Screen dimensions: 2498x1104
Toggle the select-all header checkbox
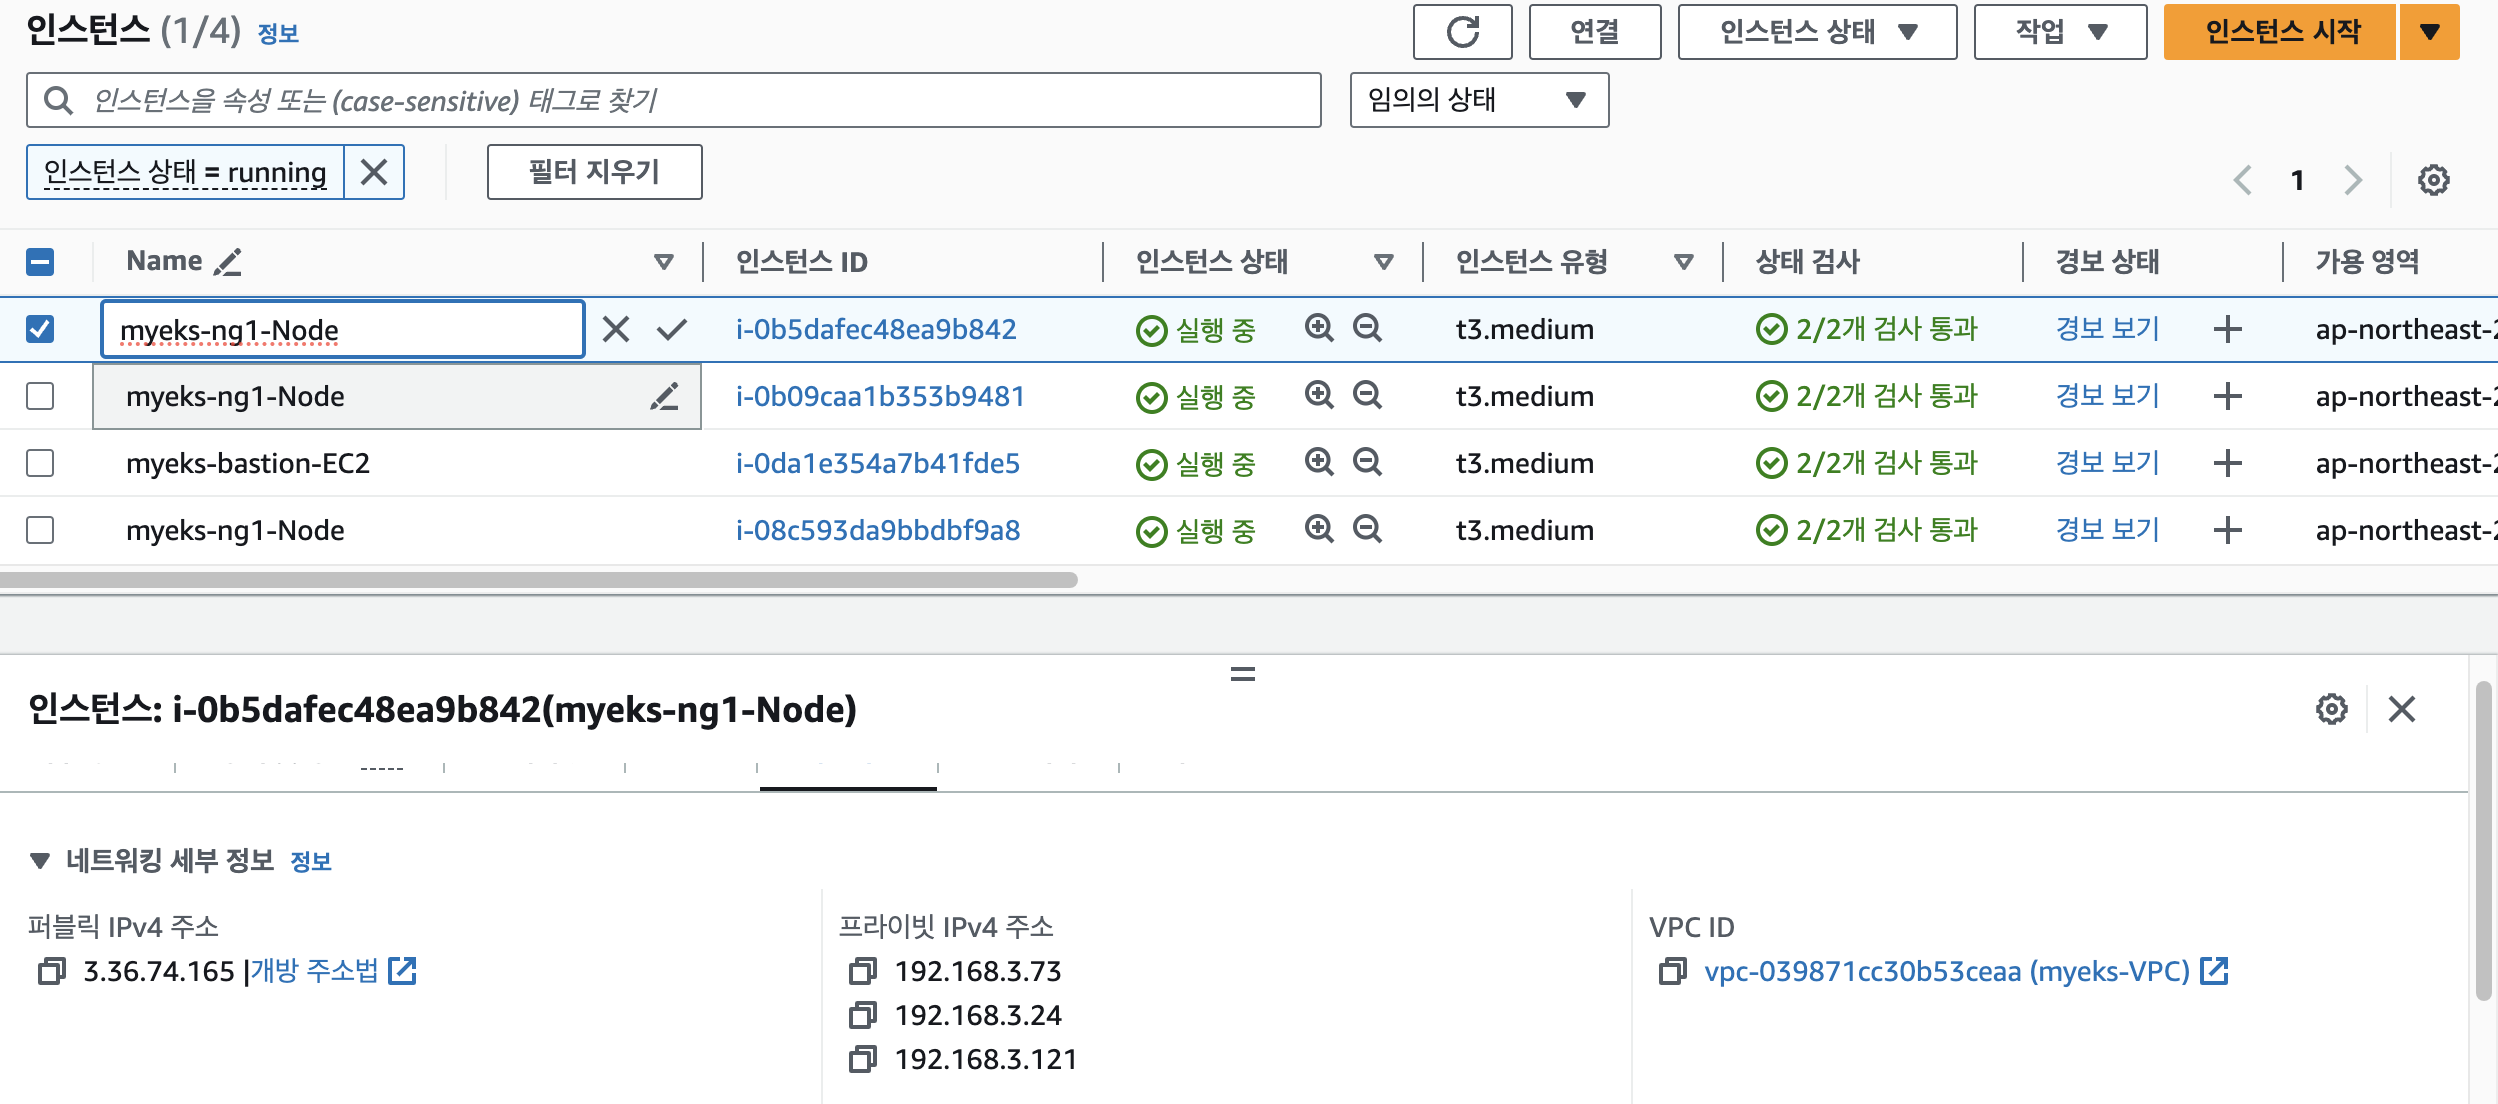(40, 262)
